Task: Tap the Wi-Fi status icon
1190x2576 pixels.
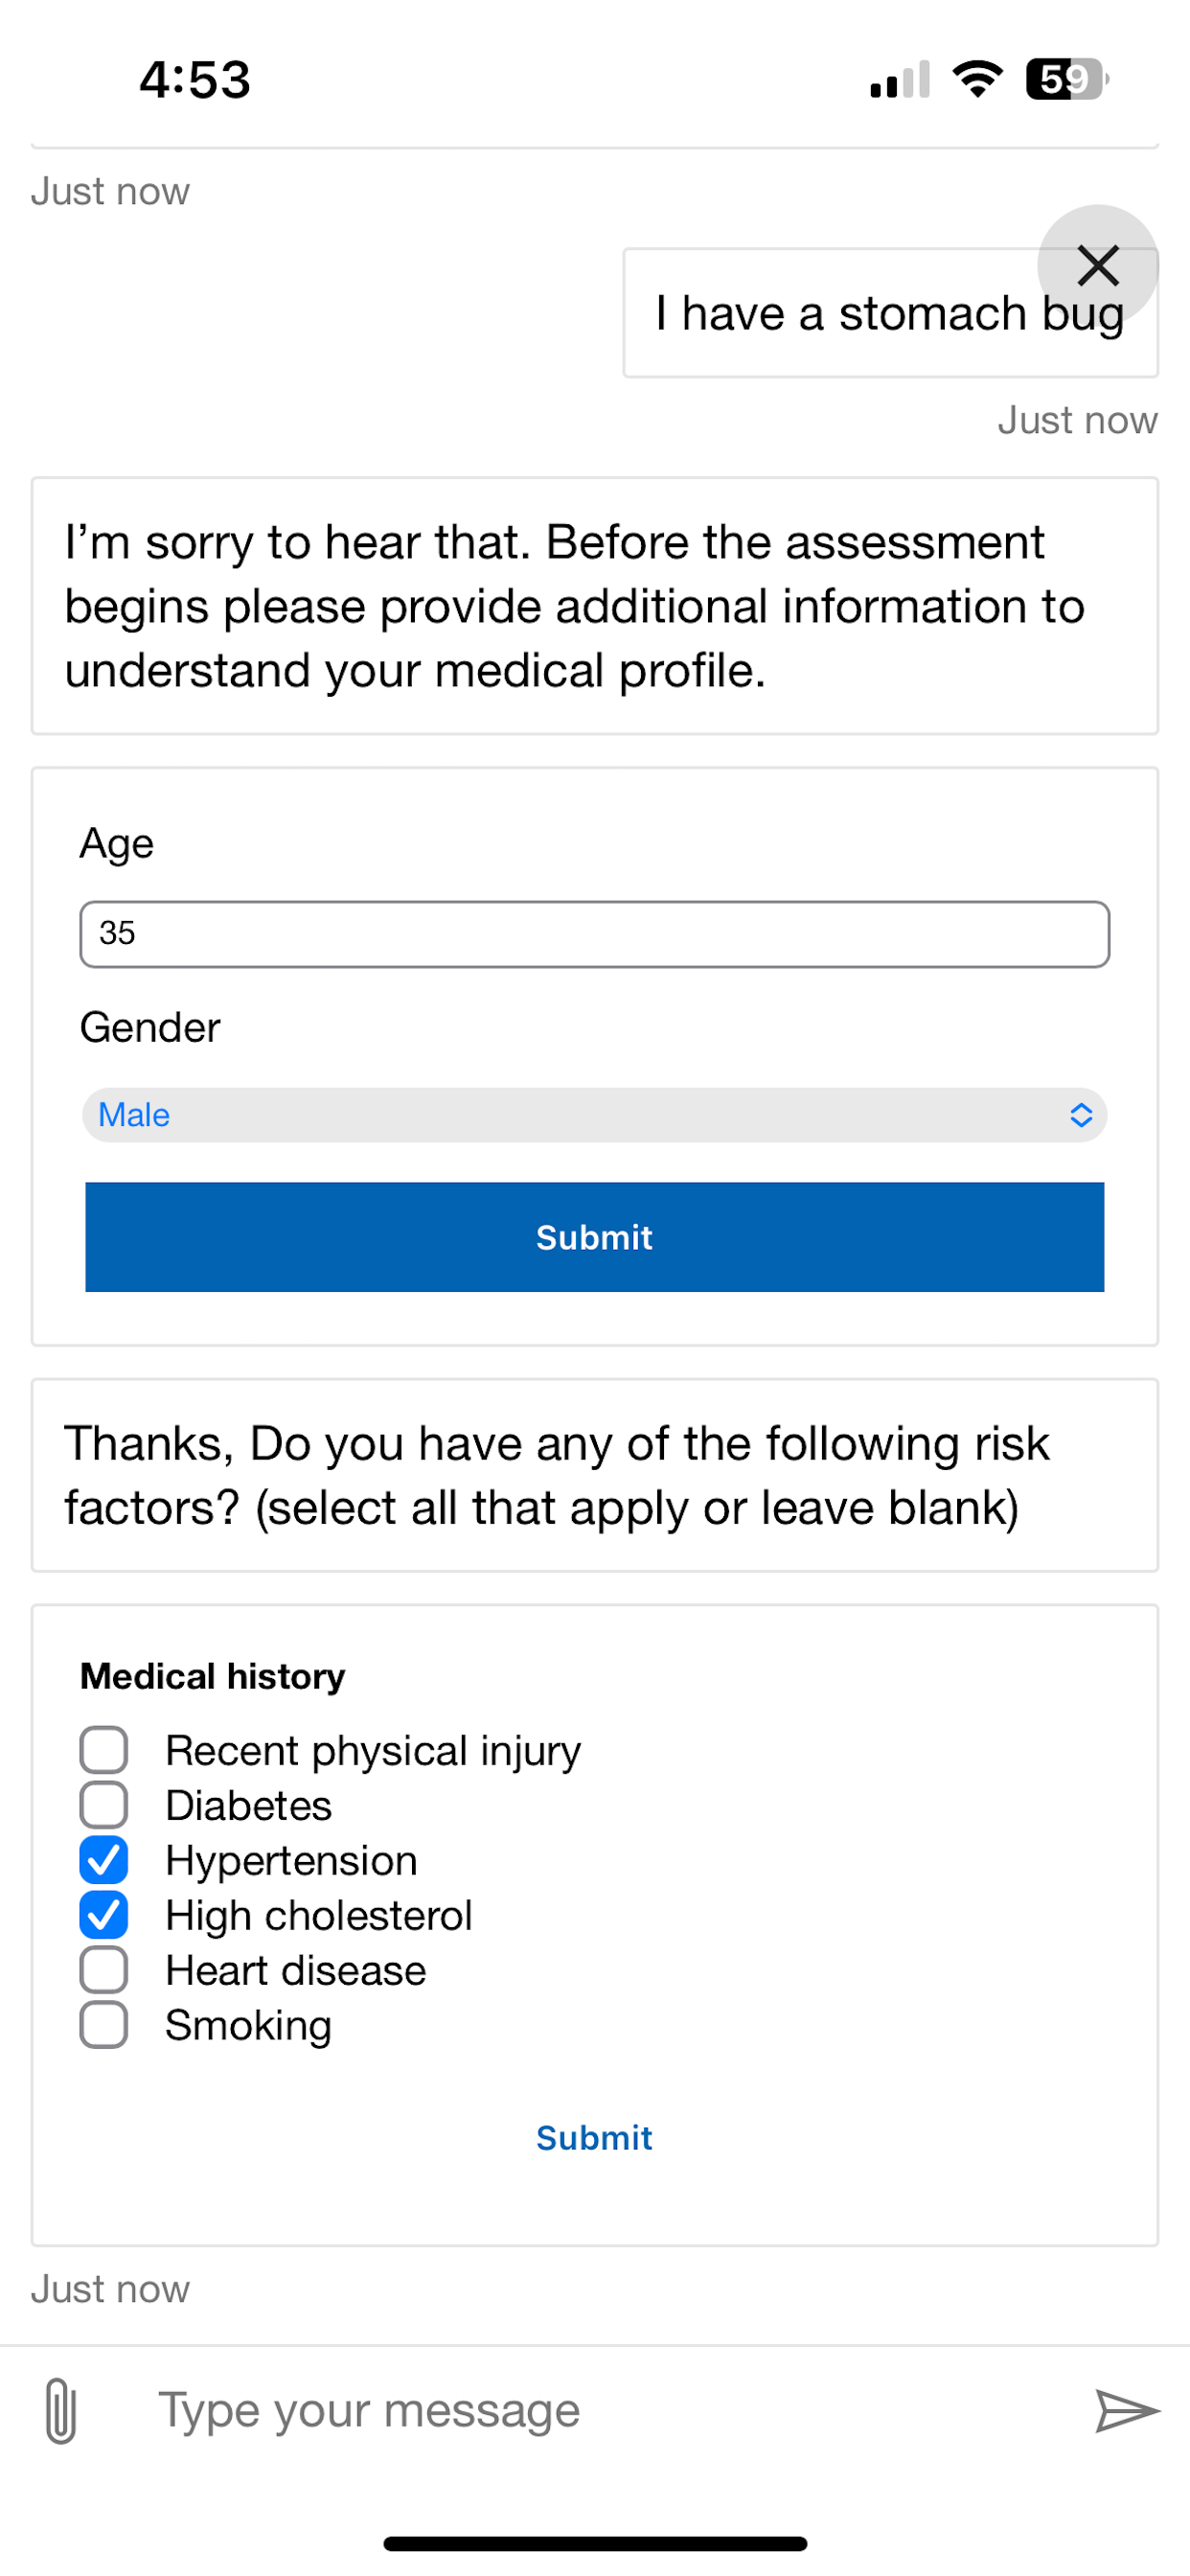Action: [977, 79]
